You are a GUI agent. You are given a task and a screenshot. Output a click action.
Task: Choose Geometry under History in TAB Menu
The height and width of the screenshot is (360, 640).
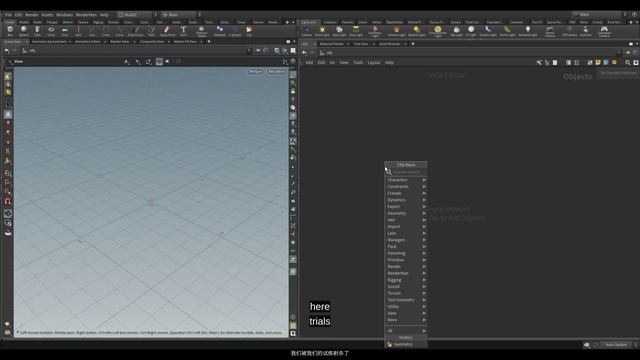point(406,344)
